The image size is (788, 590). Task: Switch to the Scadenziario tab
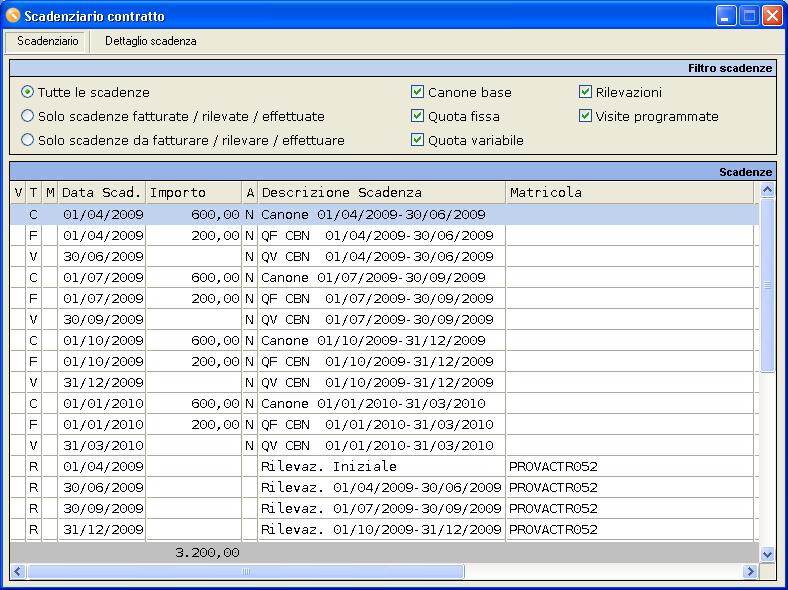coord(48,41)
